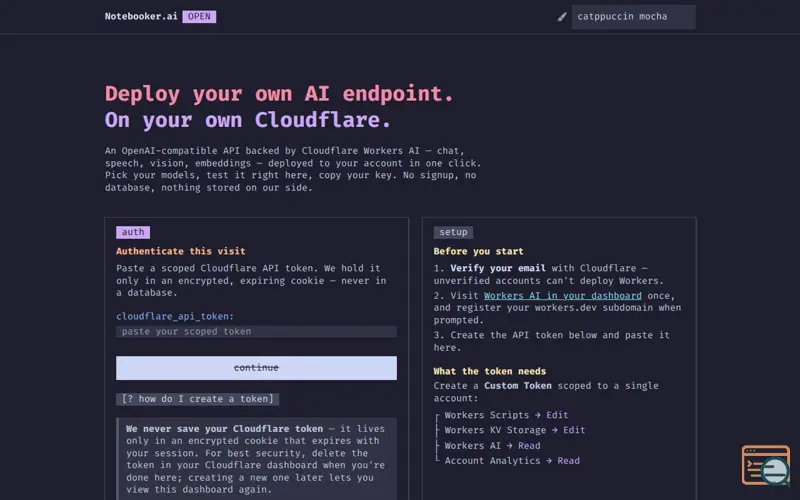Click the auth tag label
Image resolution: width=800 pixels, height=500 pixels.
click(133, 232)
